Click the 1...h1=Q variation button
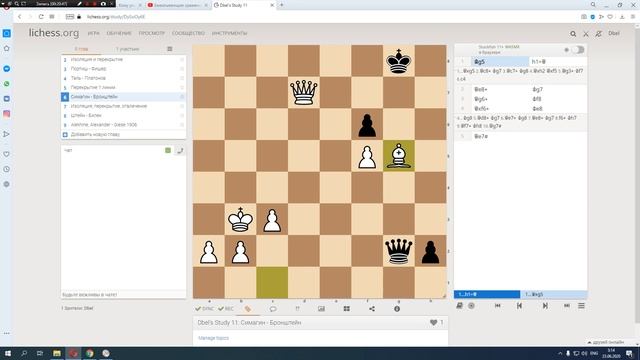 point(487,294)
